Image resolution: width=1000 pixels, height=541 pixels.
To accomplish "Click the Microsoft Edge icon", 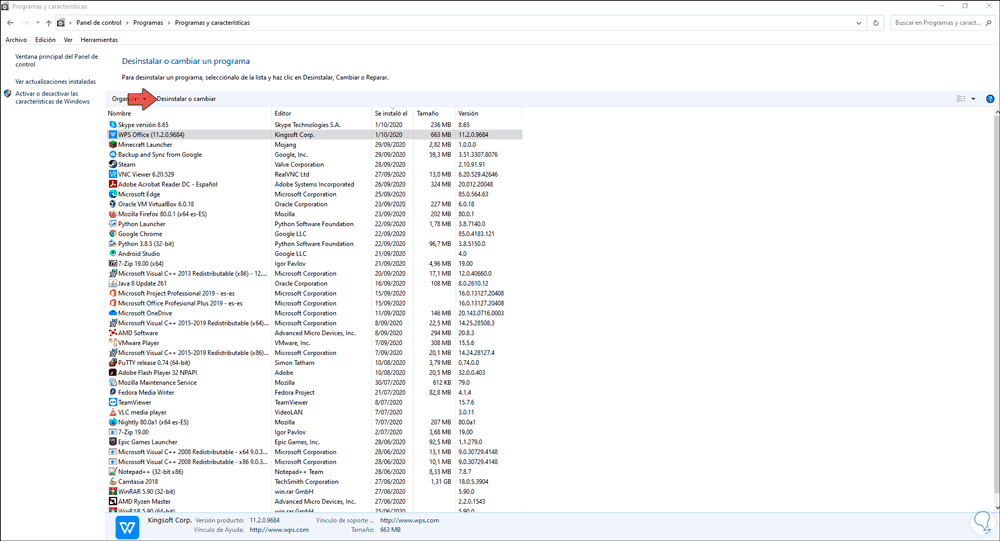I will pyautogui.click(x=113, y=194).
